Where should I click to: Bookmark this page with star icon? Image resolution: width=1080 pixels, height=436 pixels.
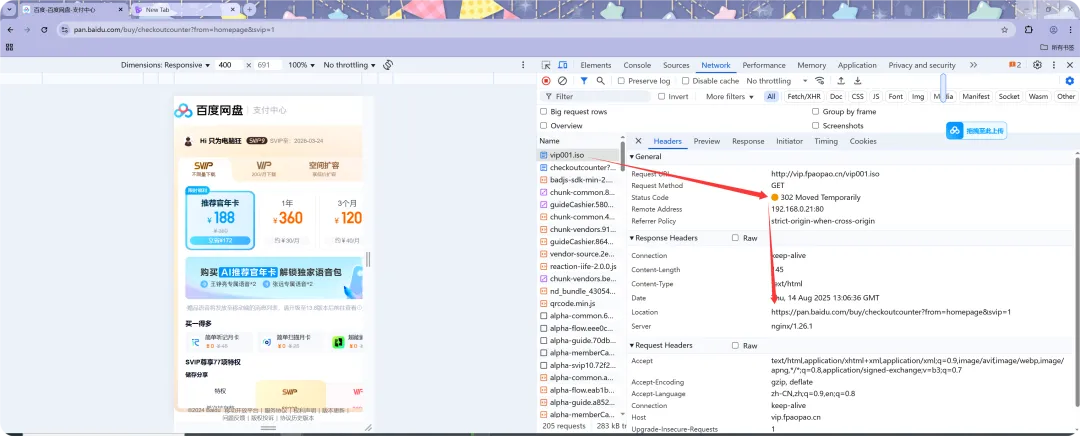pyautogui.click(x=1005, y=30)
